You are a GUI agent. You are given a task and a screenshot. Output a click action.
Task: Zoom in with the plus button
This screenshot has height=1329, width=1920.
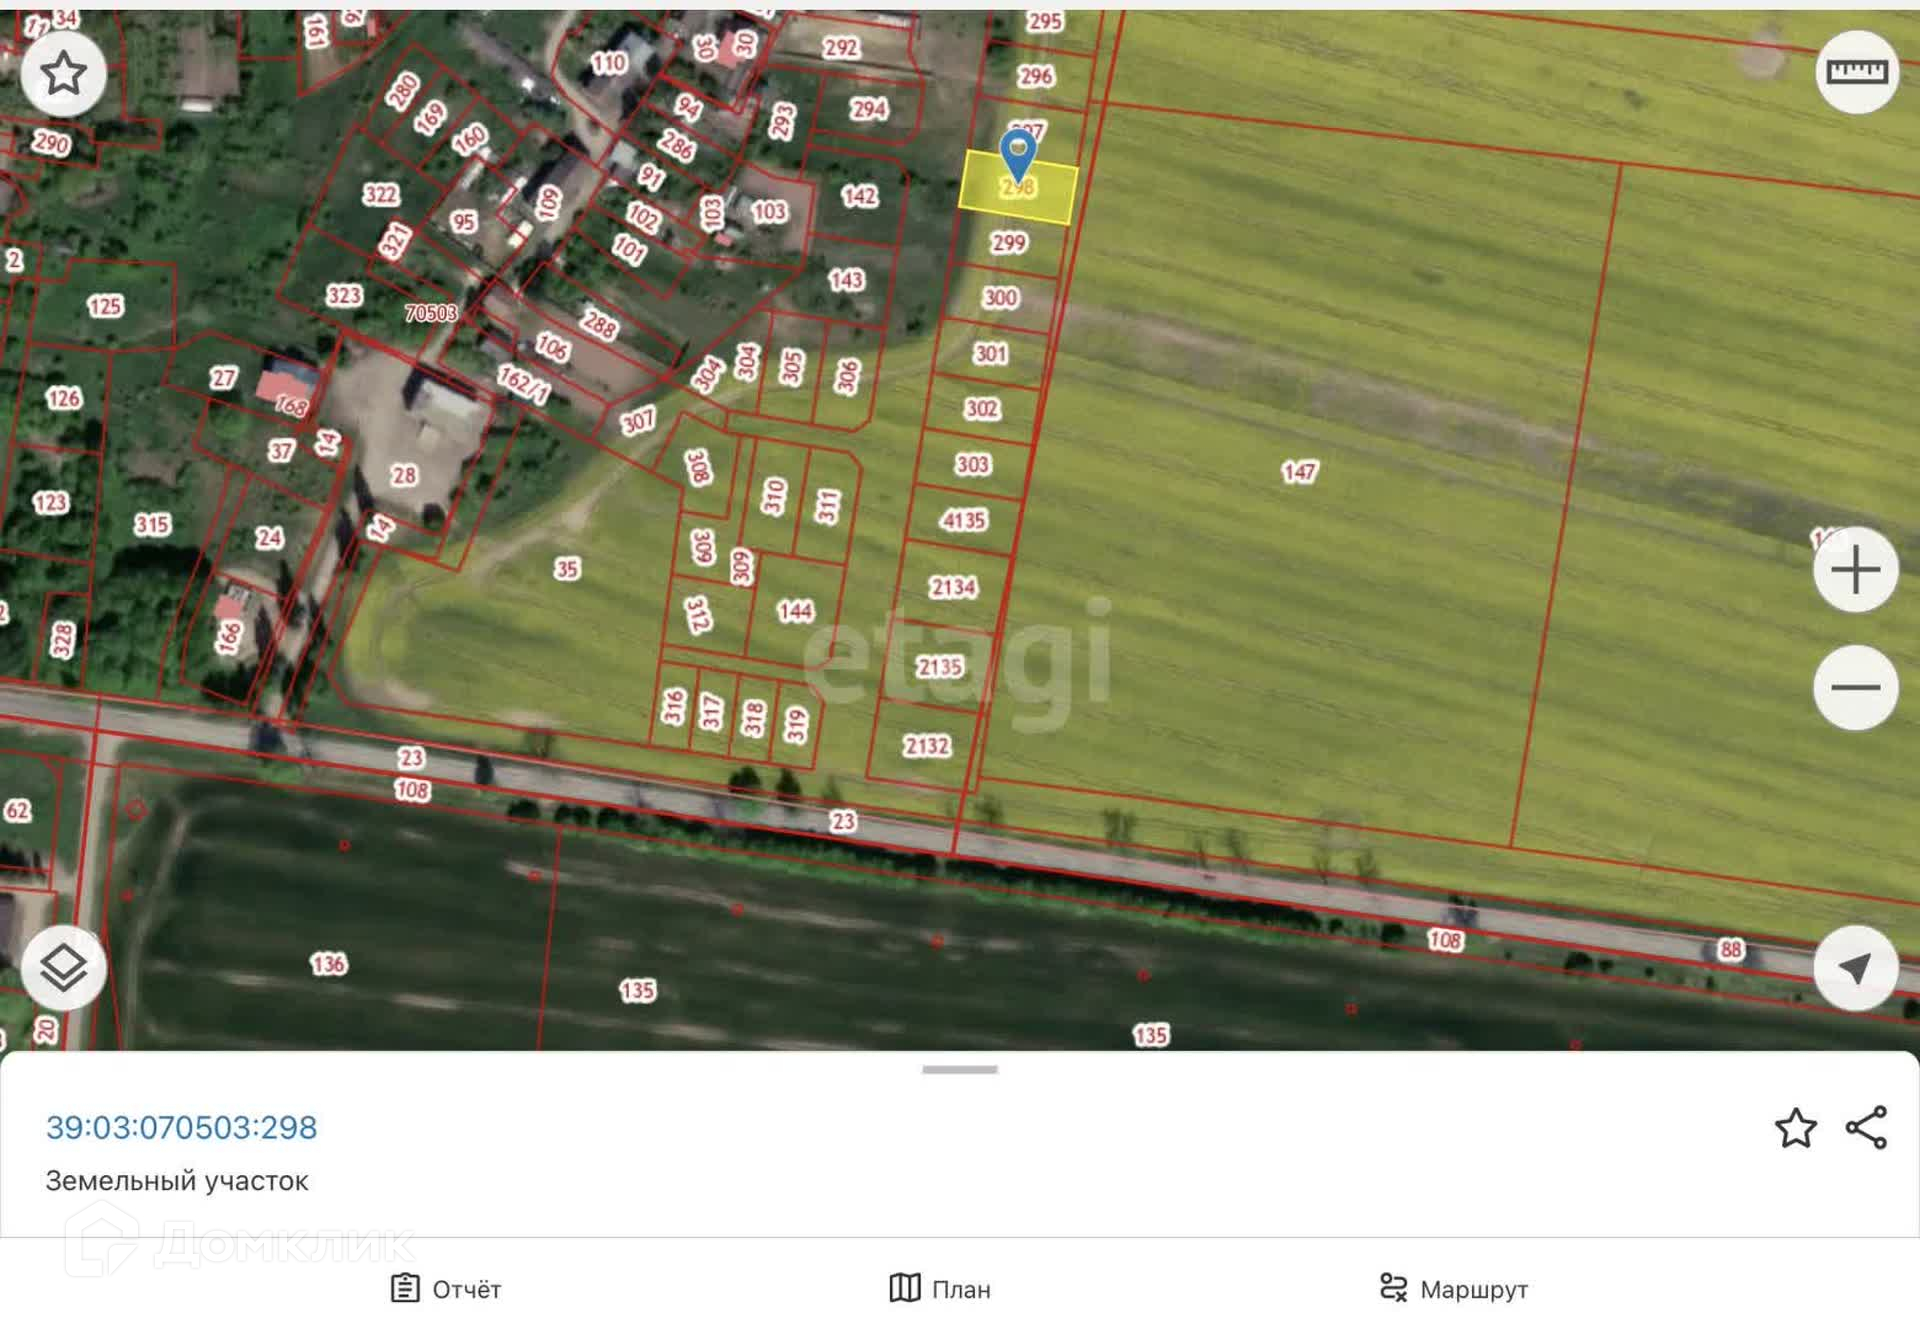click(x=1855, y=570)
